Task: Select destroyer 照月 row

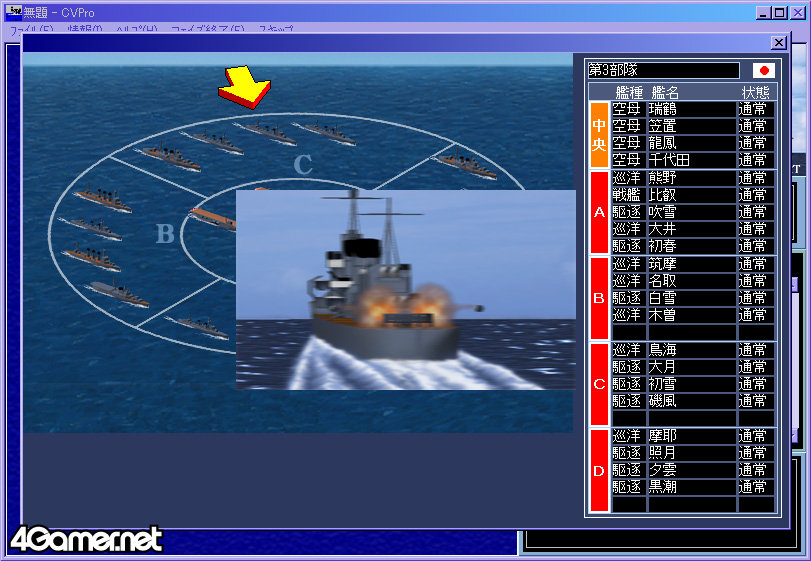Action: coord(693,453)
